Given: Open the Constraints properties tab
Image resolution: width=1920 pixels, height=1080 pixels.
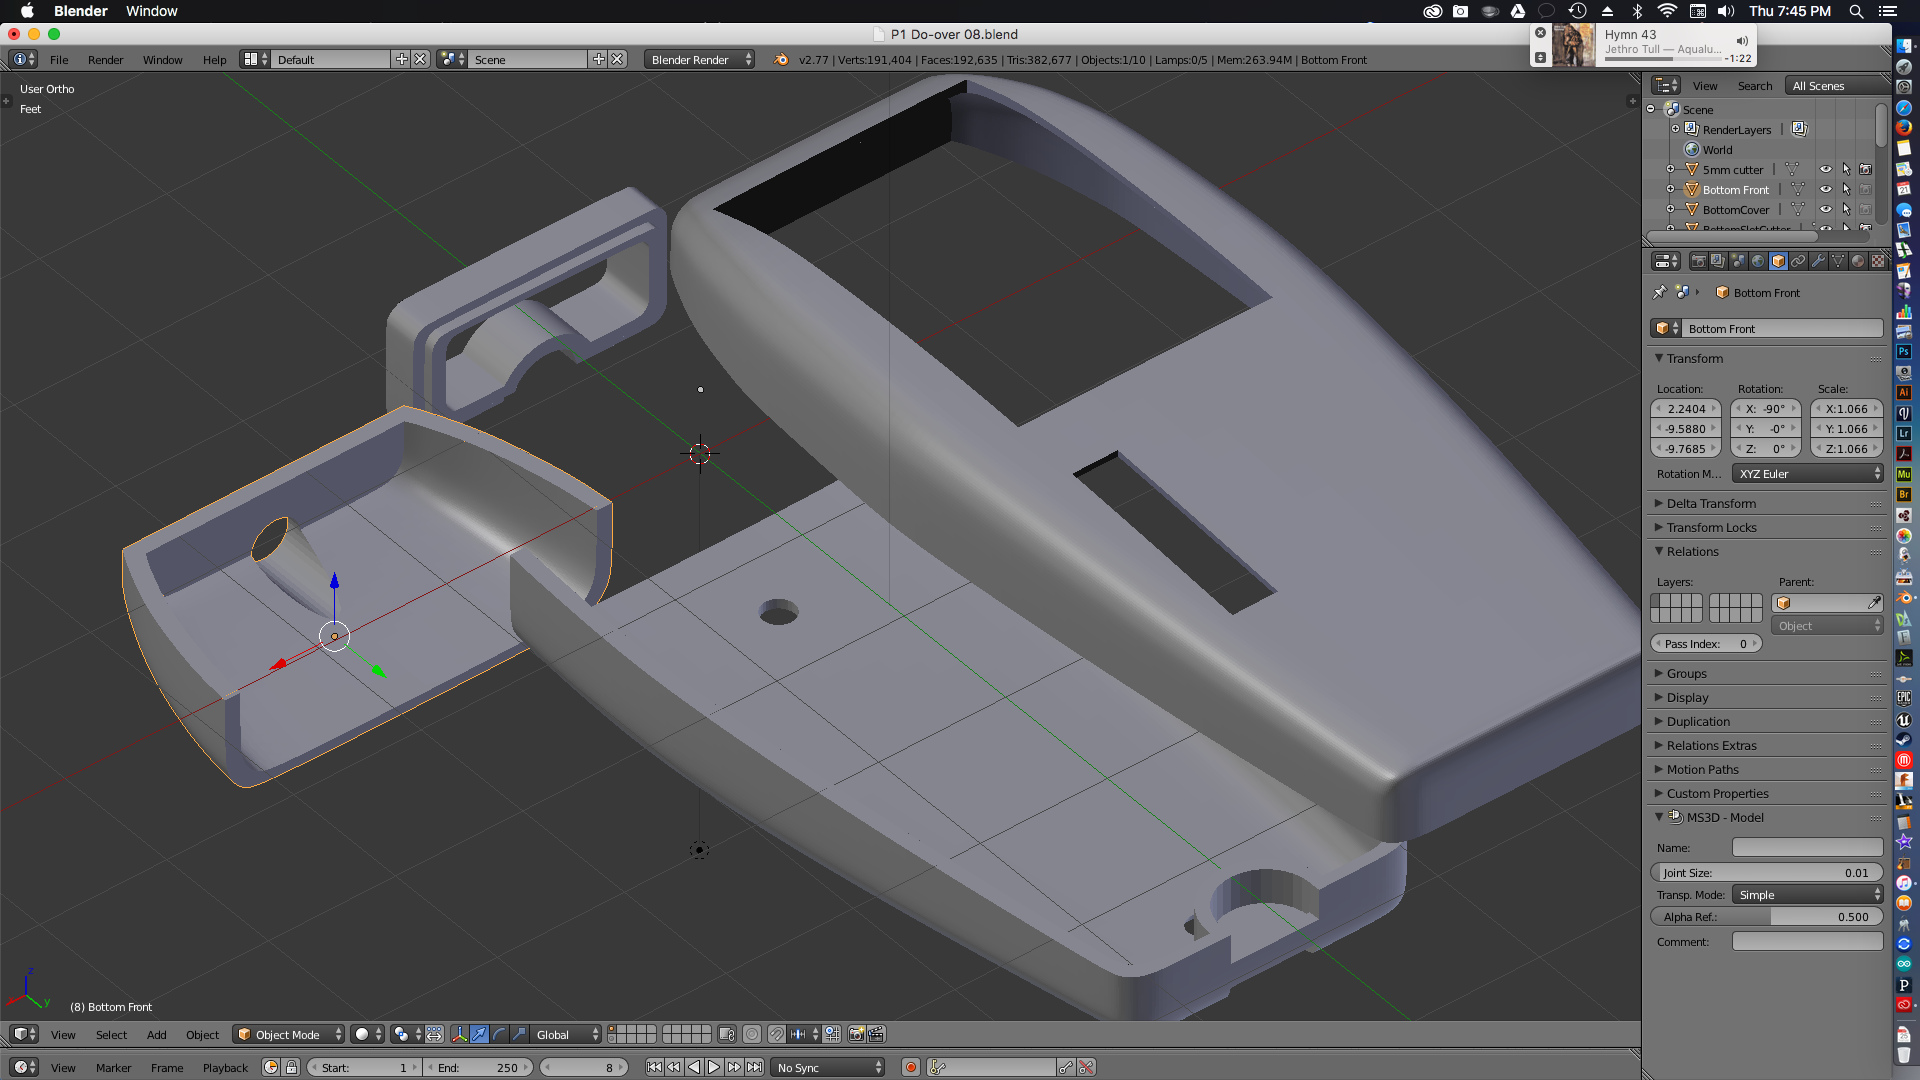Looking at the screenshot, I should 1798,261.
